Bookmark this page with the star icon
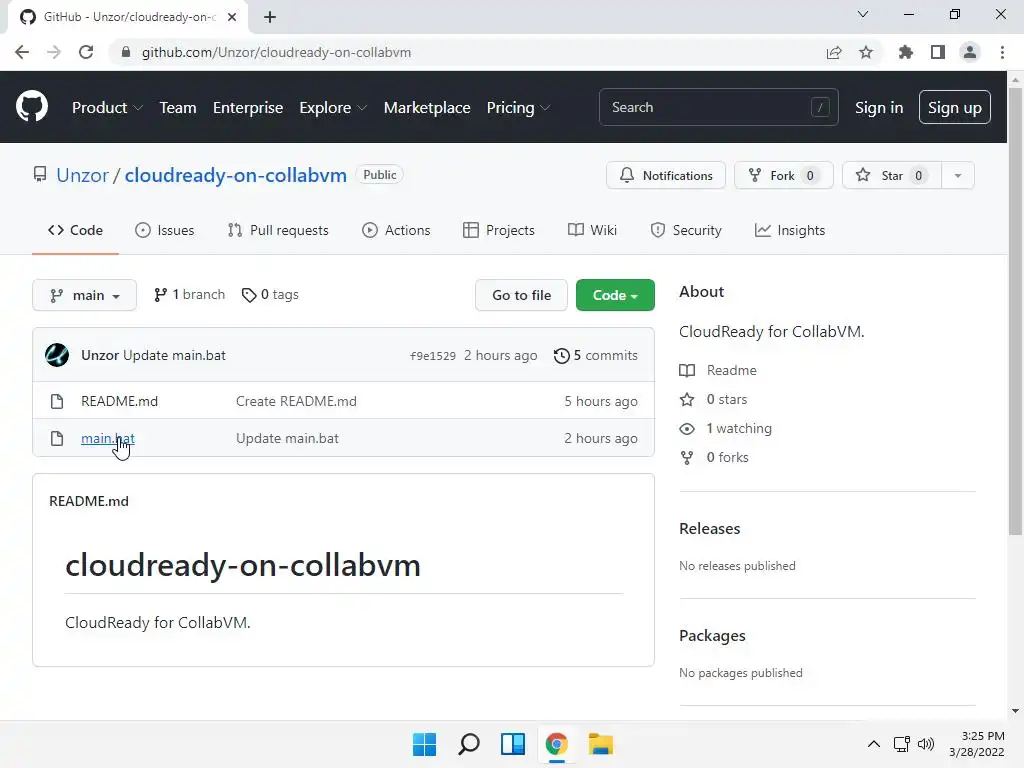Image resolution: width=1024 pixels, height=768 pixels. pyautogui.click(x=866, y=52)
